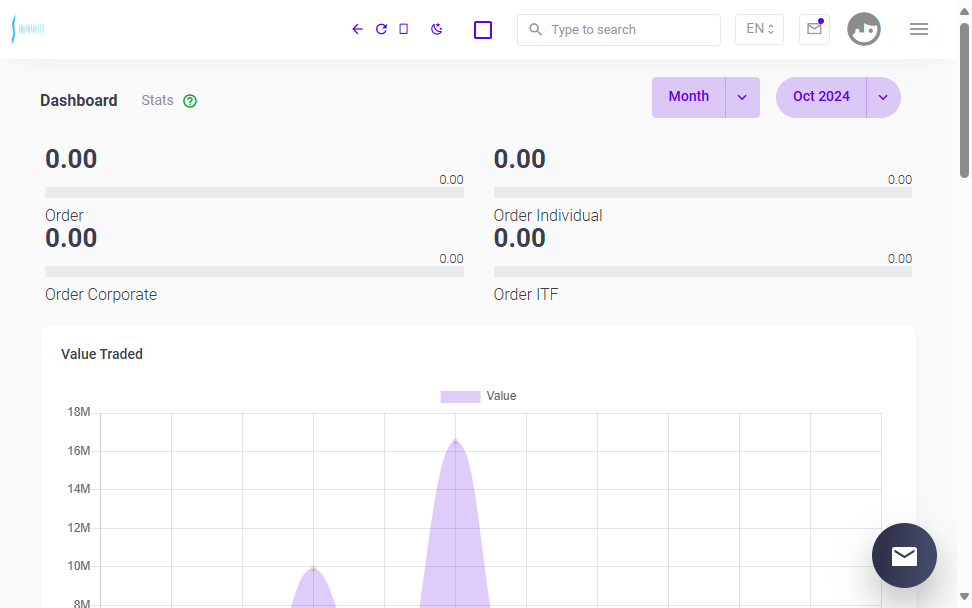This screenshot has width=972, height=608.
Task: Click the 16M peak data point
Action: coord(456,441)
